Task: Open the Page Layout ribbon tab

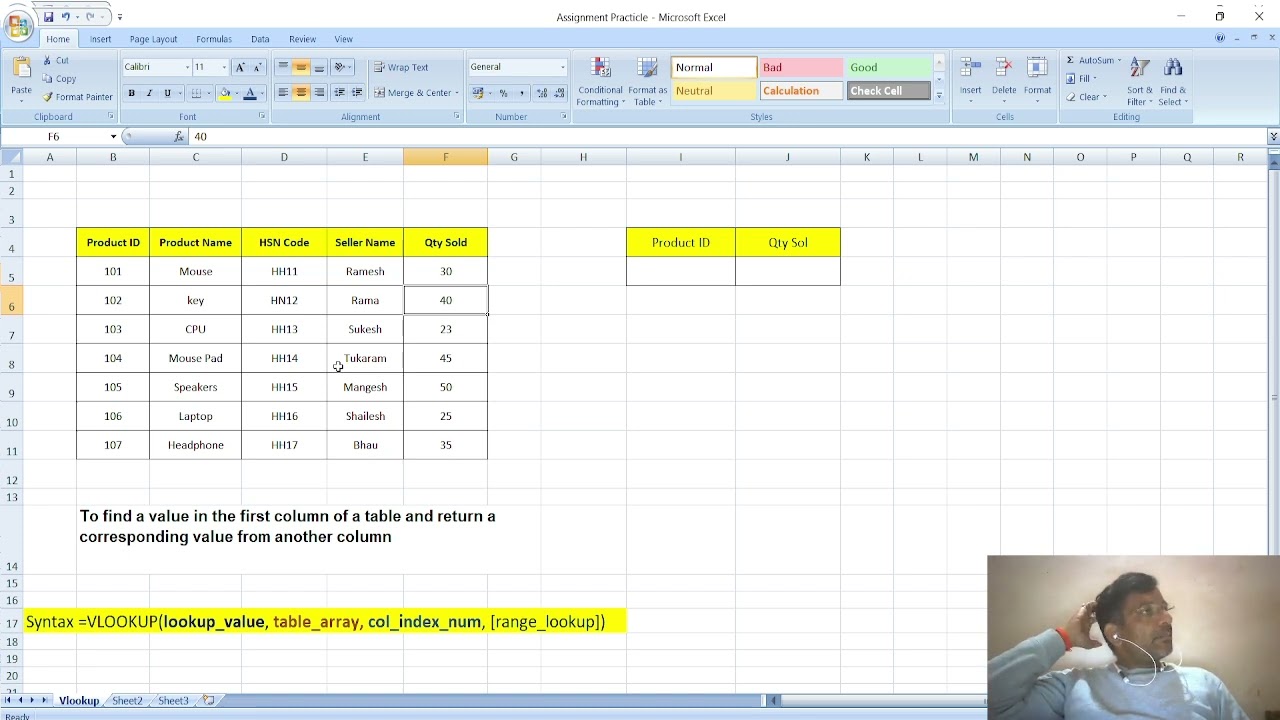Action: pos(153,39)
